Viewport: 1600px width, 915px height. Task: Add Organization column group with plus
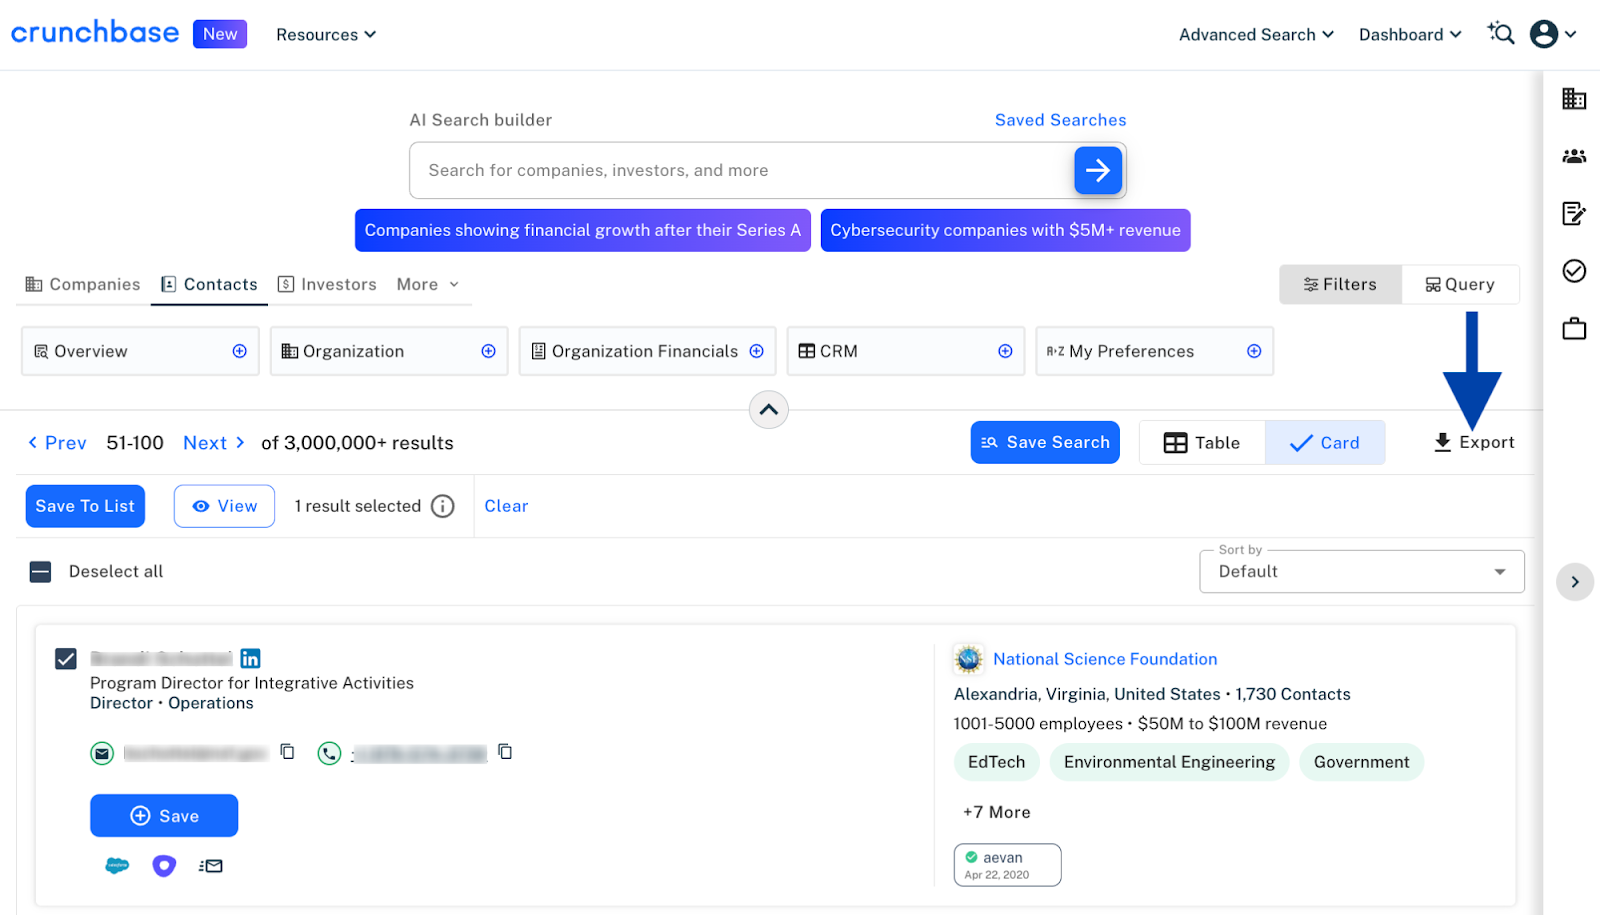click(x=488, y=351)
